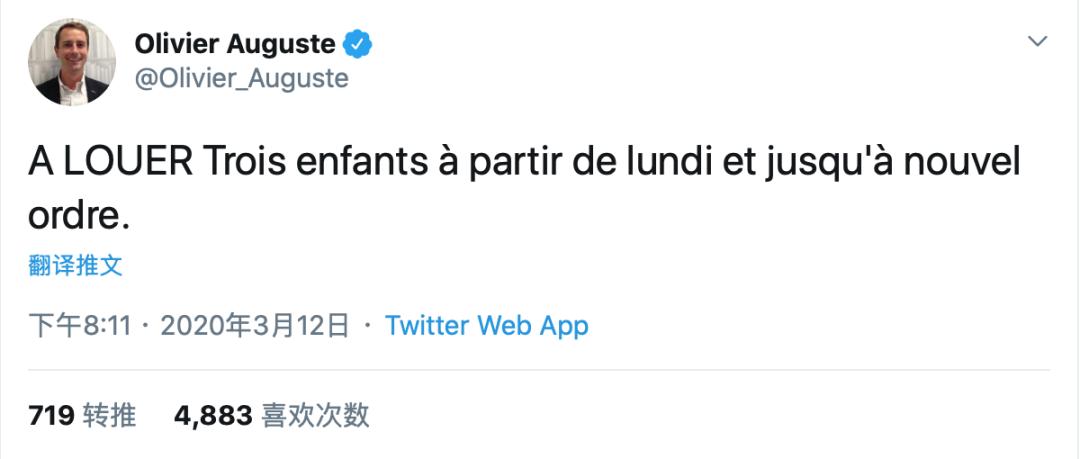Open the Olivier Auguste display name link
Image resolution: width=1080 pixels, height=459 pixels.
[x=237, y=45]
